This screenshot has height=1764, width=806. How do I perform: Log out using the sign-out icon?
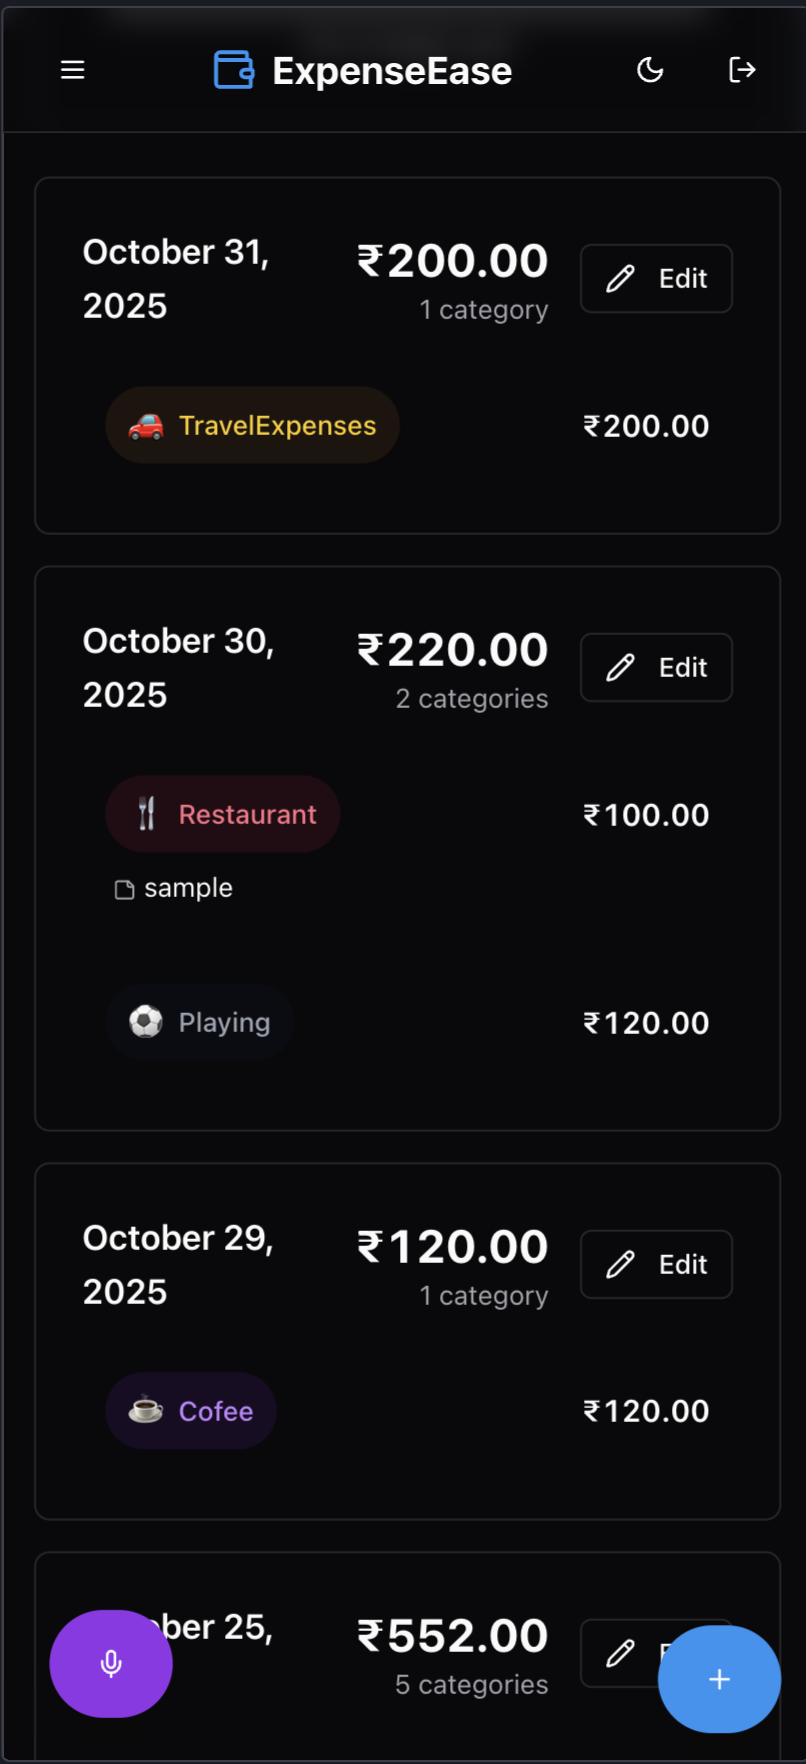point(742,69)
